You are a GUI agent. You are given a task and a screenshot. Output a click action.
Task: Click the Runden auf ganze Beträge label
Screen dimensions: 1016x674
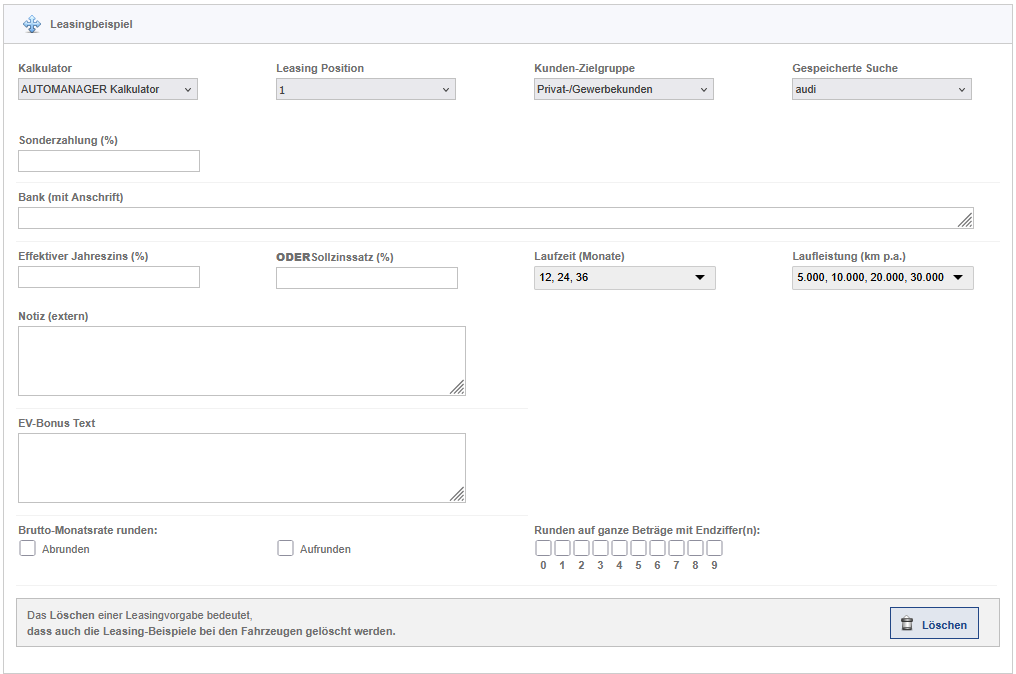coord(647,530)
